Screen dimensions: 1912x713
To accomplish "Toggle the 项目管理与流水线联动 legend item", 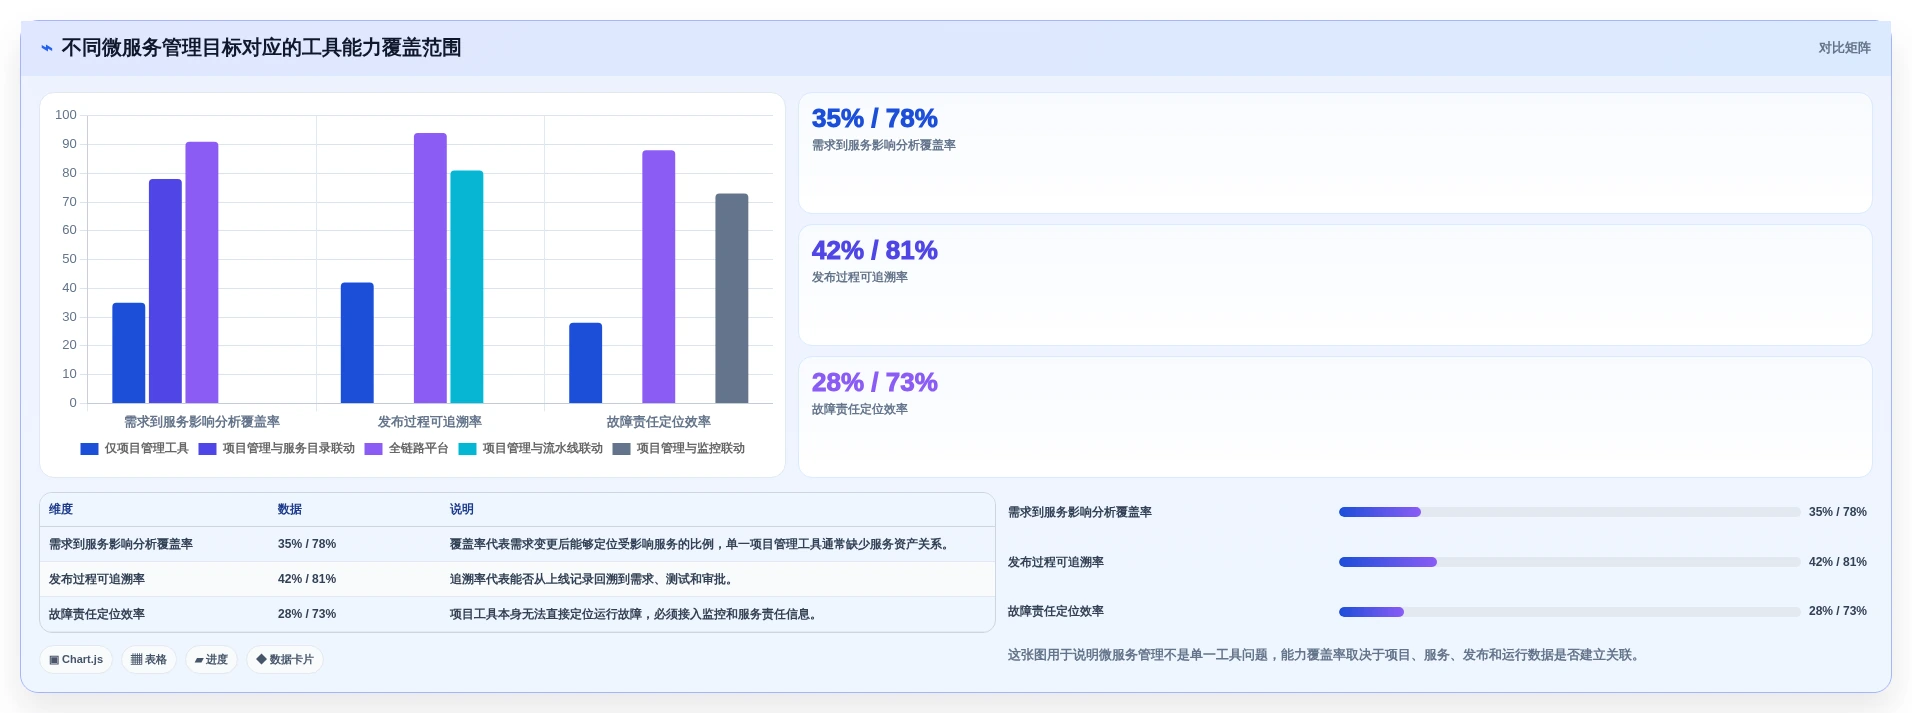I will [x=531, y=449].
